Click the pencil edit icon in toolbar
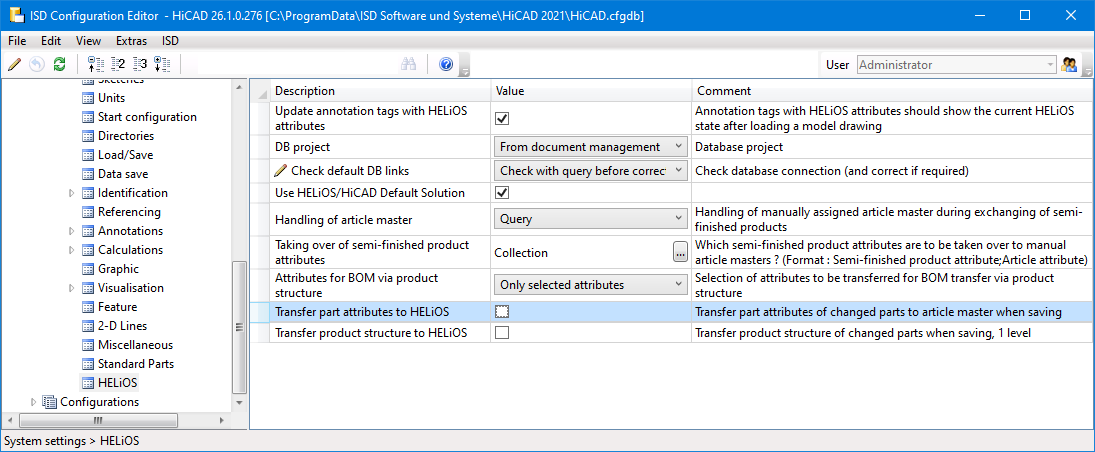Screen dimensions: 1095x452 (x=14, y=64)
